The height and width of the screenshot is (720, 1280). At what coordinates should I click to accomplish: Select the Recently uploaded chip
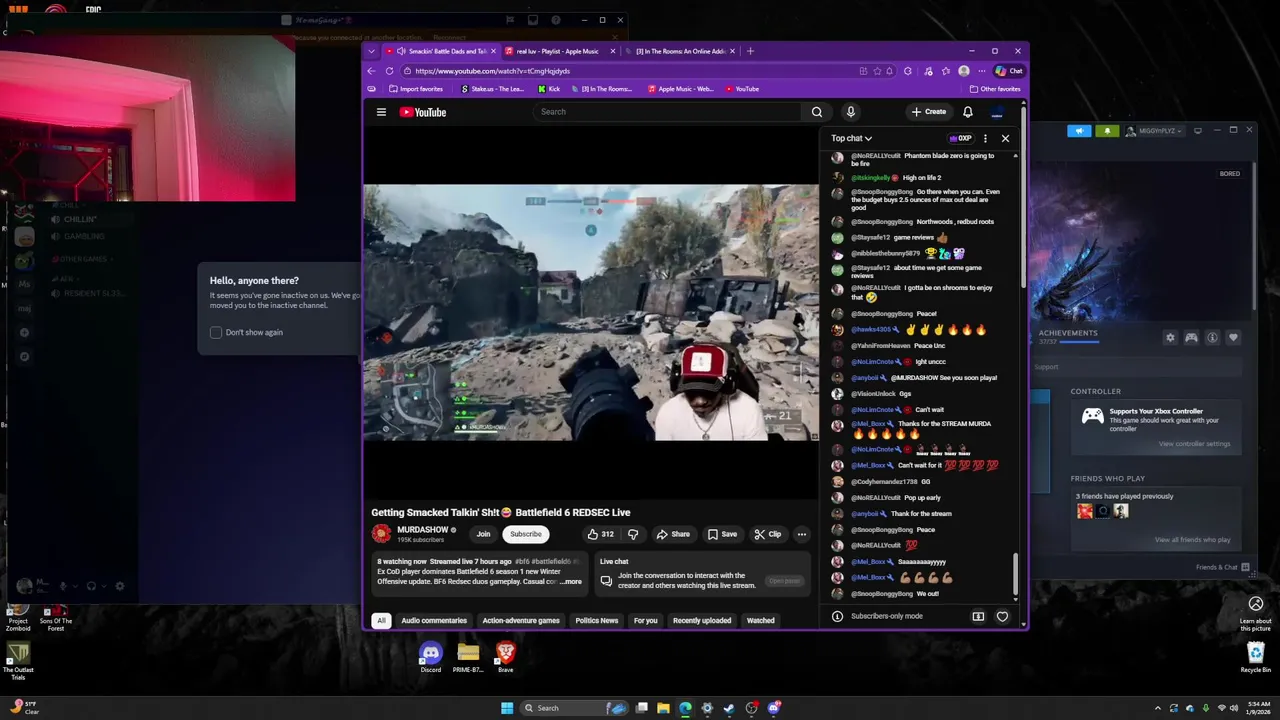click(702, 620)
